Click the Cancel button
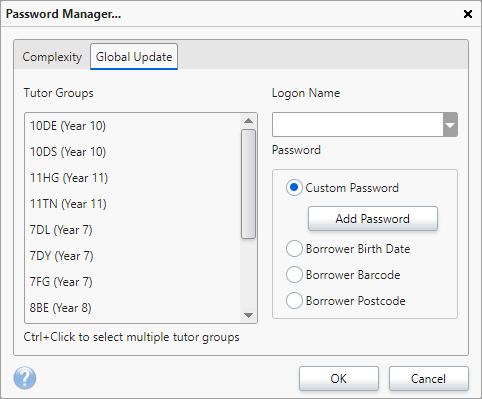 429,379
